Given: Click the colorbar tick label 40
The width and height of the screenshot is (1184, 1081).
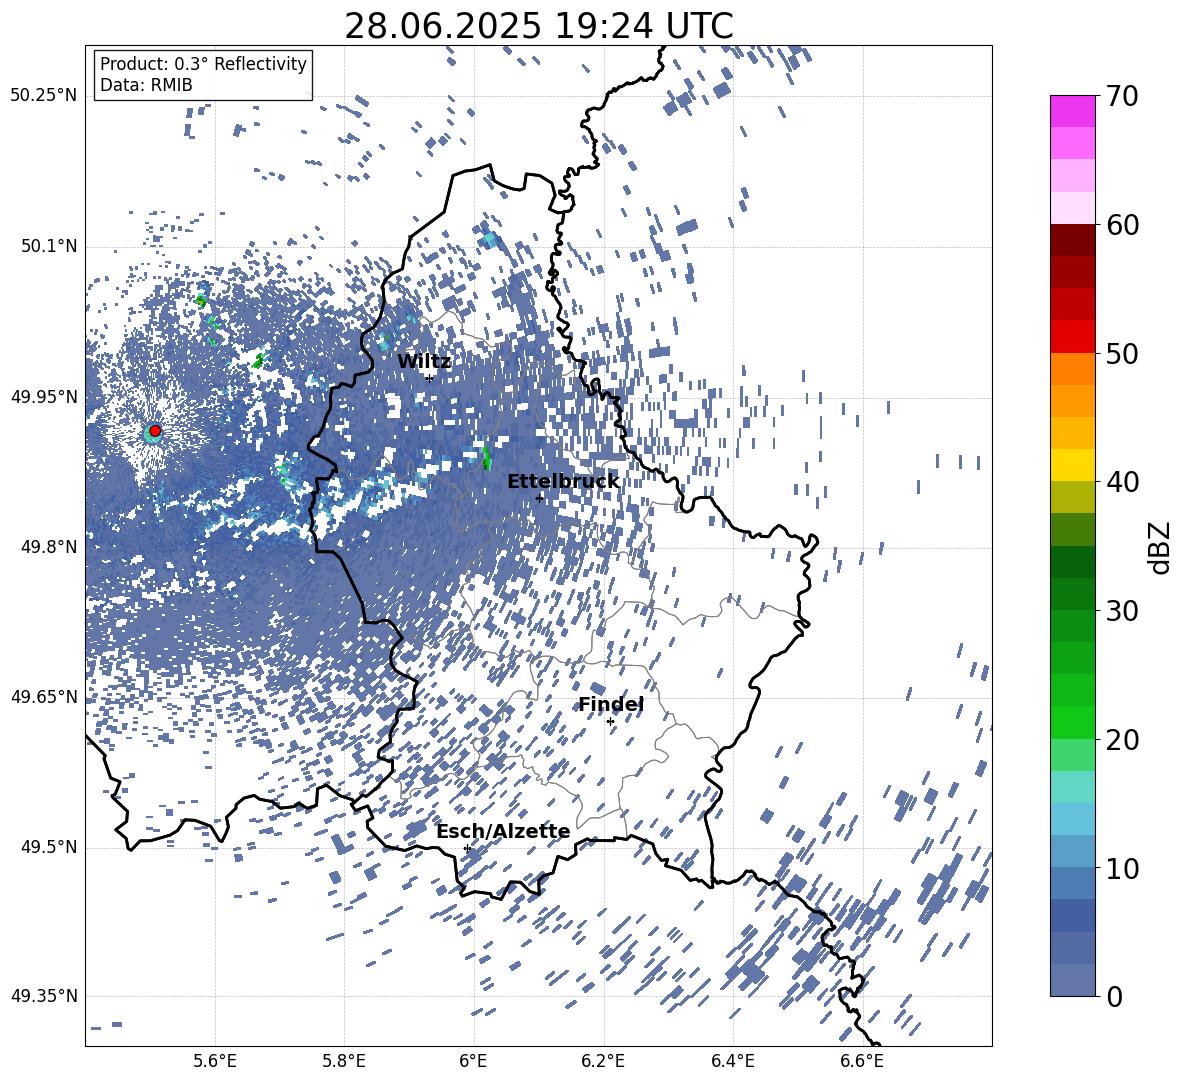Looking at the screenshot, I should pos(1122,482).
